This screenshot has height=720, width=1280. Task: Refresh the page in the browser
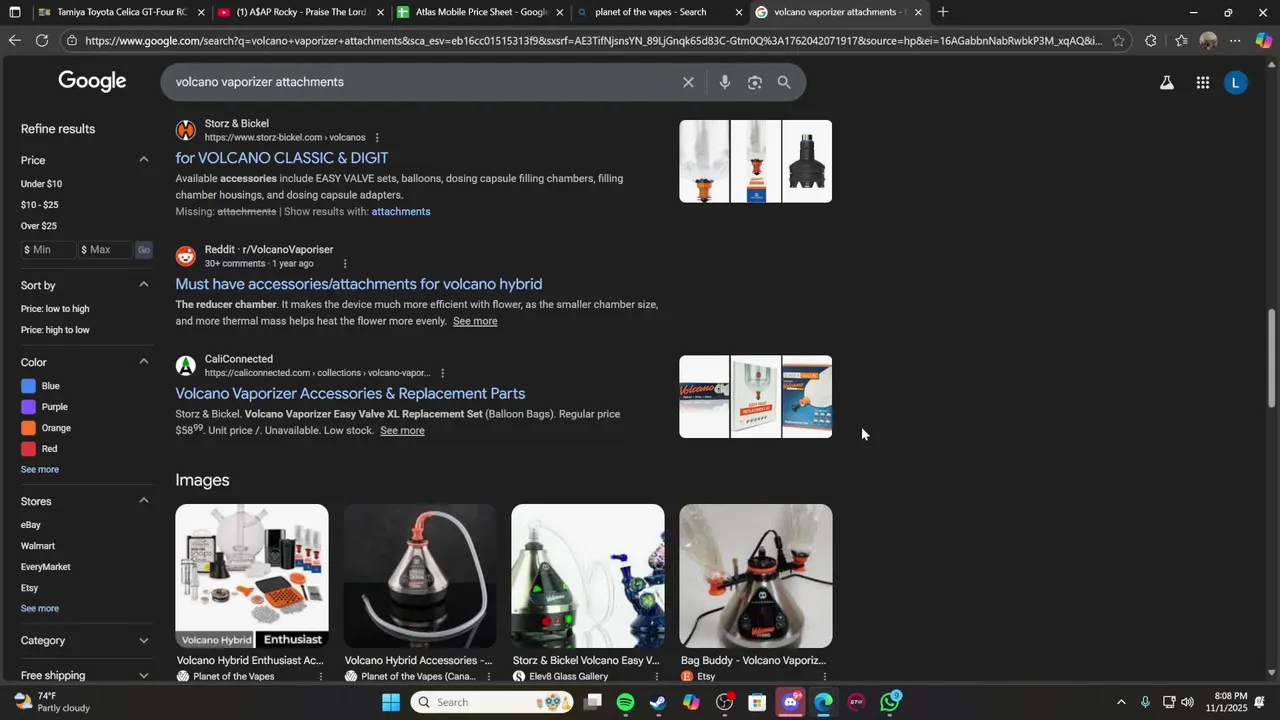pos(42,41)
